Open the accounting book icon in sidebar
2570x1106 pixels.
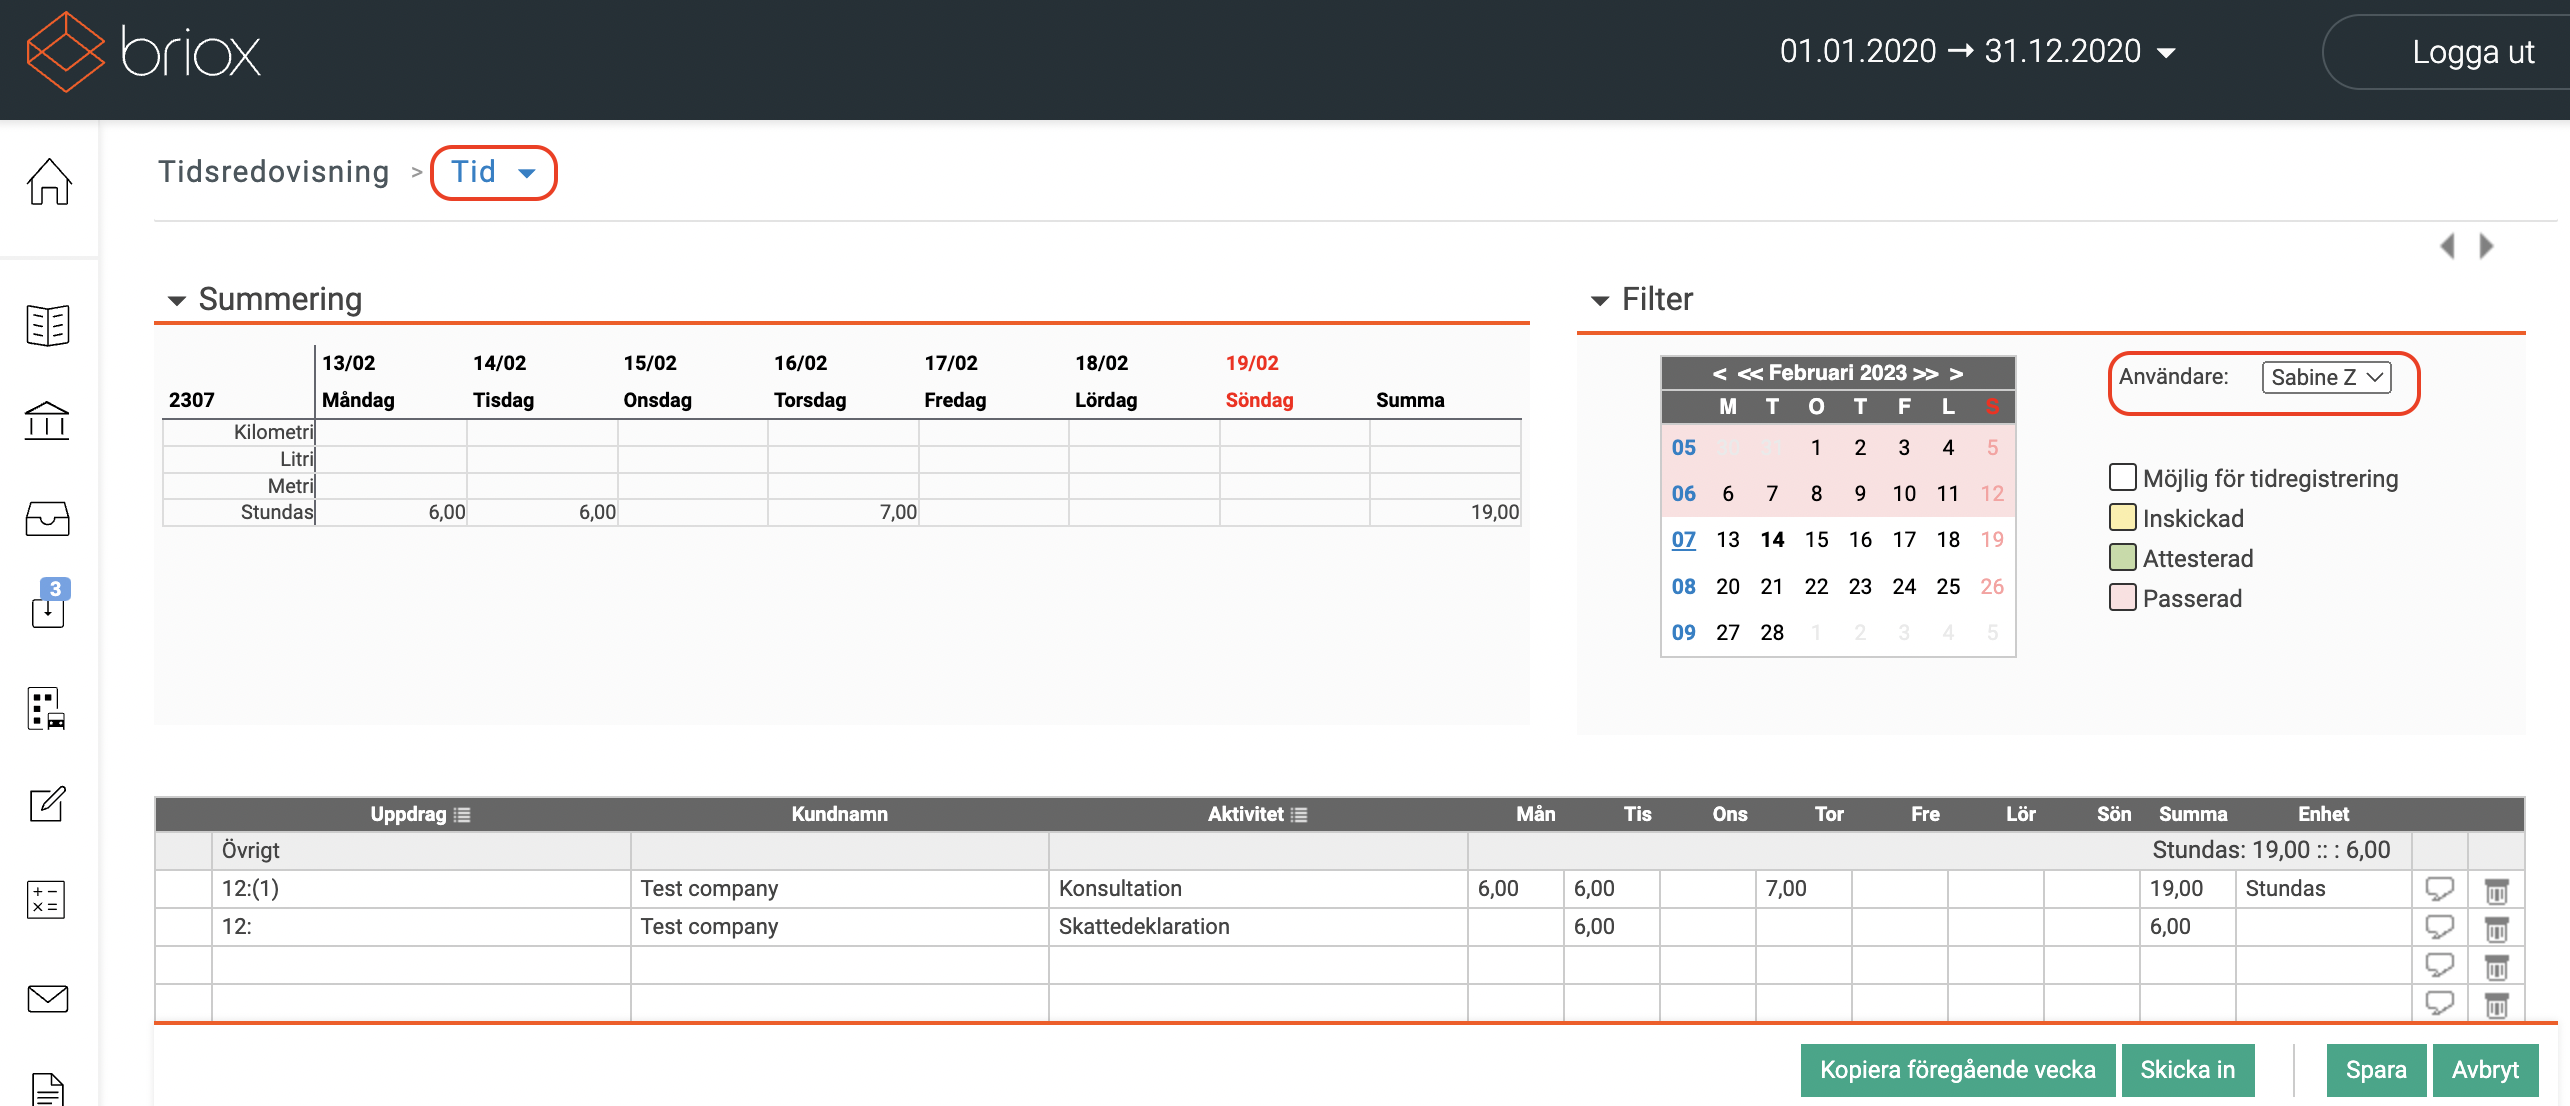point(48,325)
